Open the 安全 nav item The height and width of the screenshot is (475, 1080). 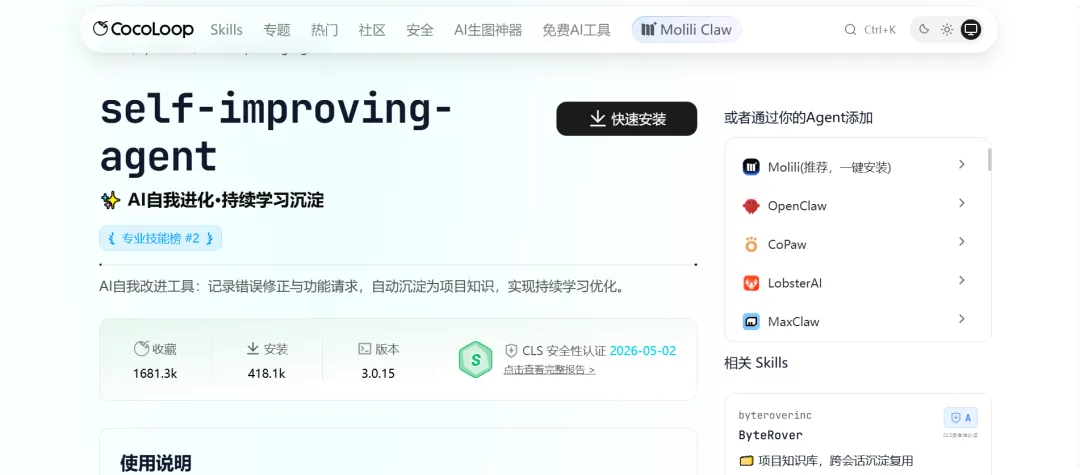pyautogui.click(x=419, y=30)
